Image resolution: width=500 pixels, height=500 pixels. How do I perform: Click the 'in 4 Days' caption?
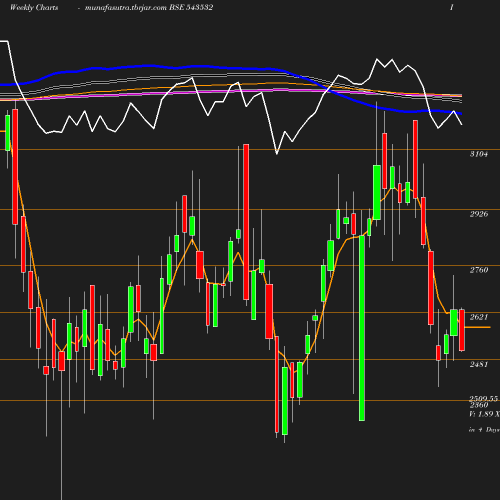[x=484, y=430]
